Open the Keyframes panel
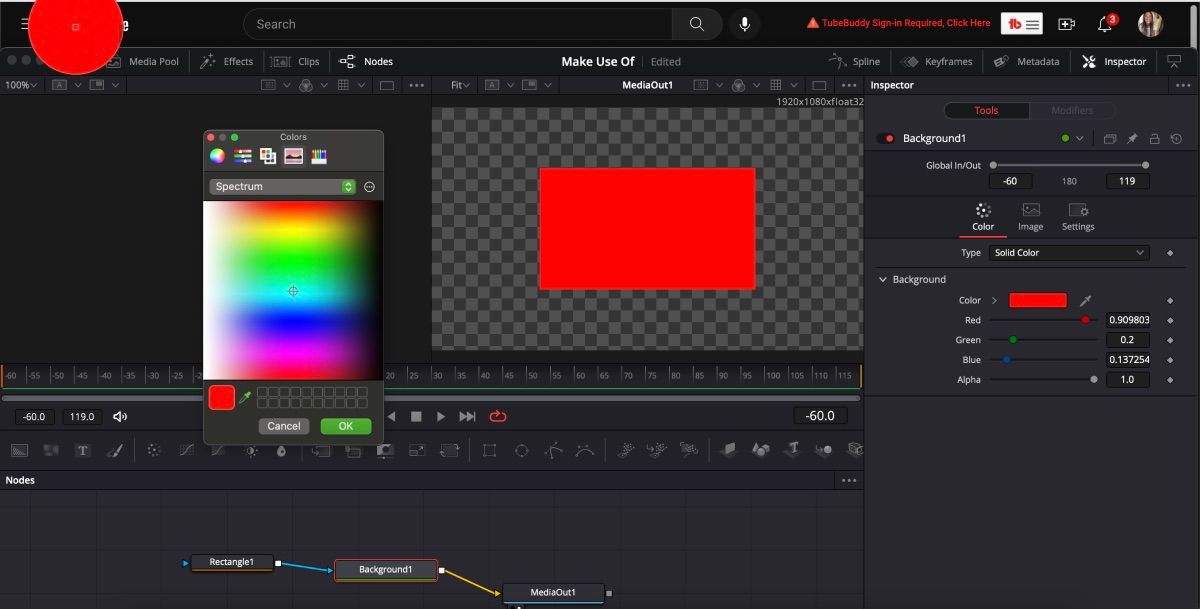 [x=937, y=61]
